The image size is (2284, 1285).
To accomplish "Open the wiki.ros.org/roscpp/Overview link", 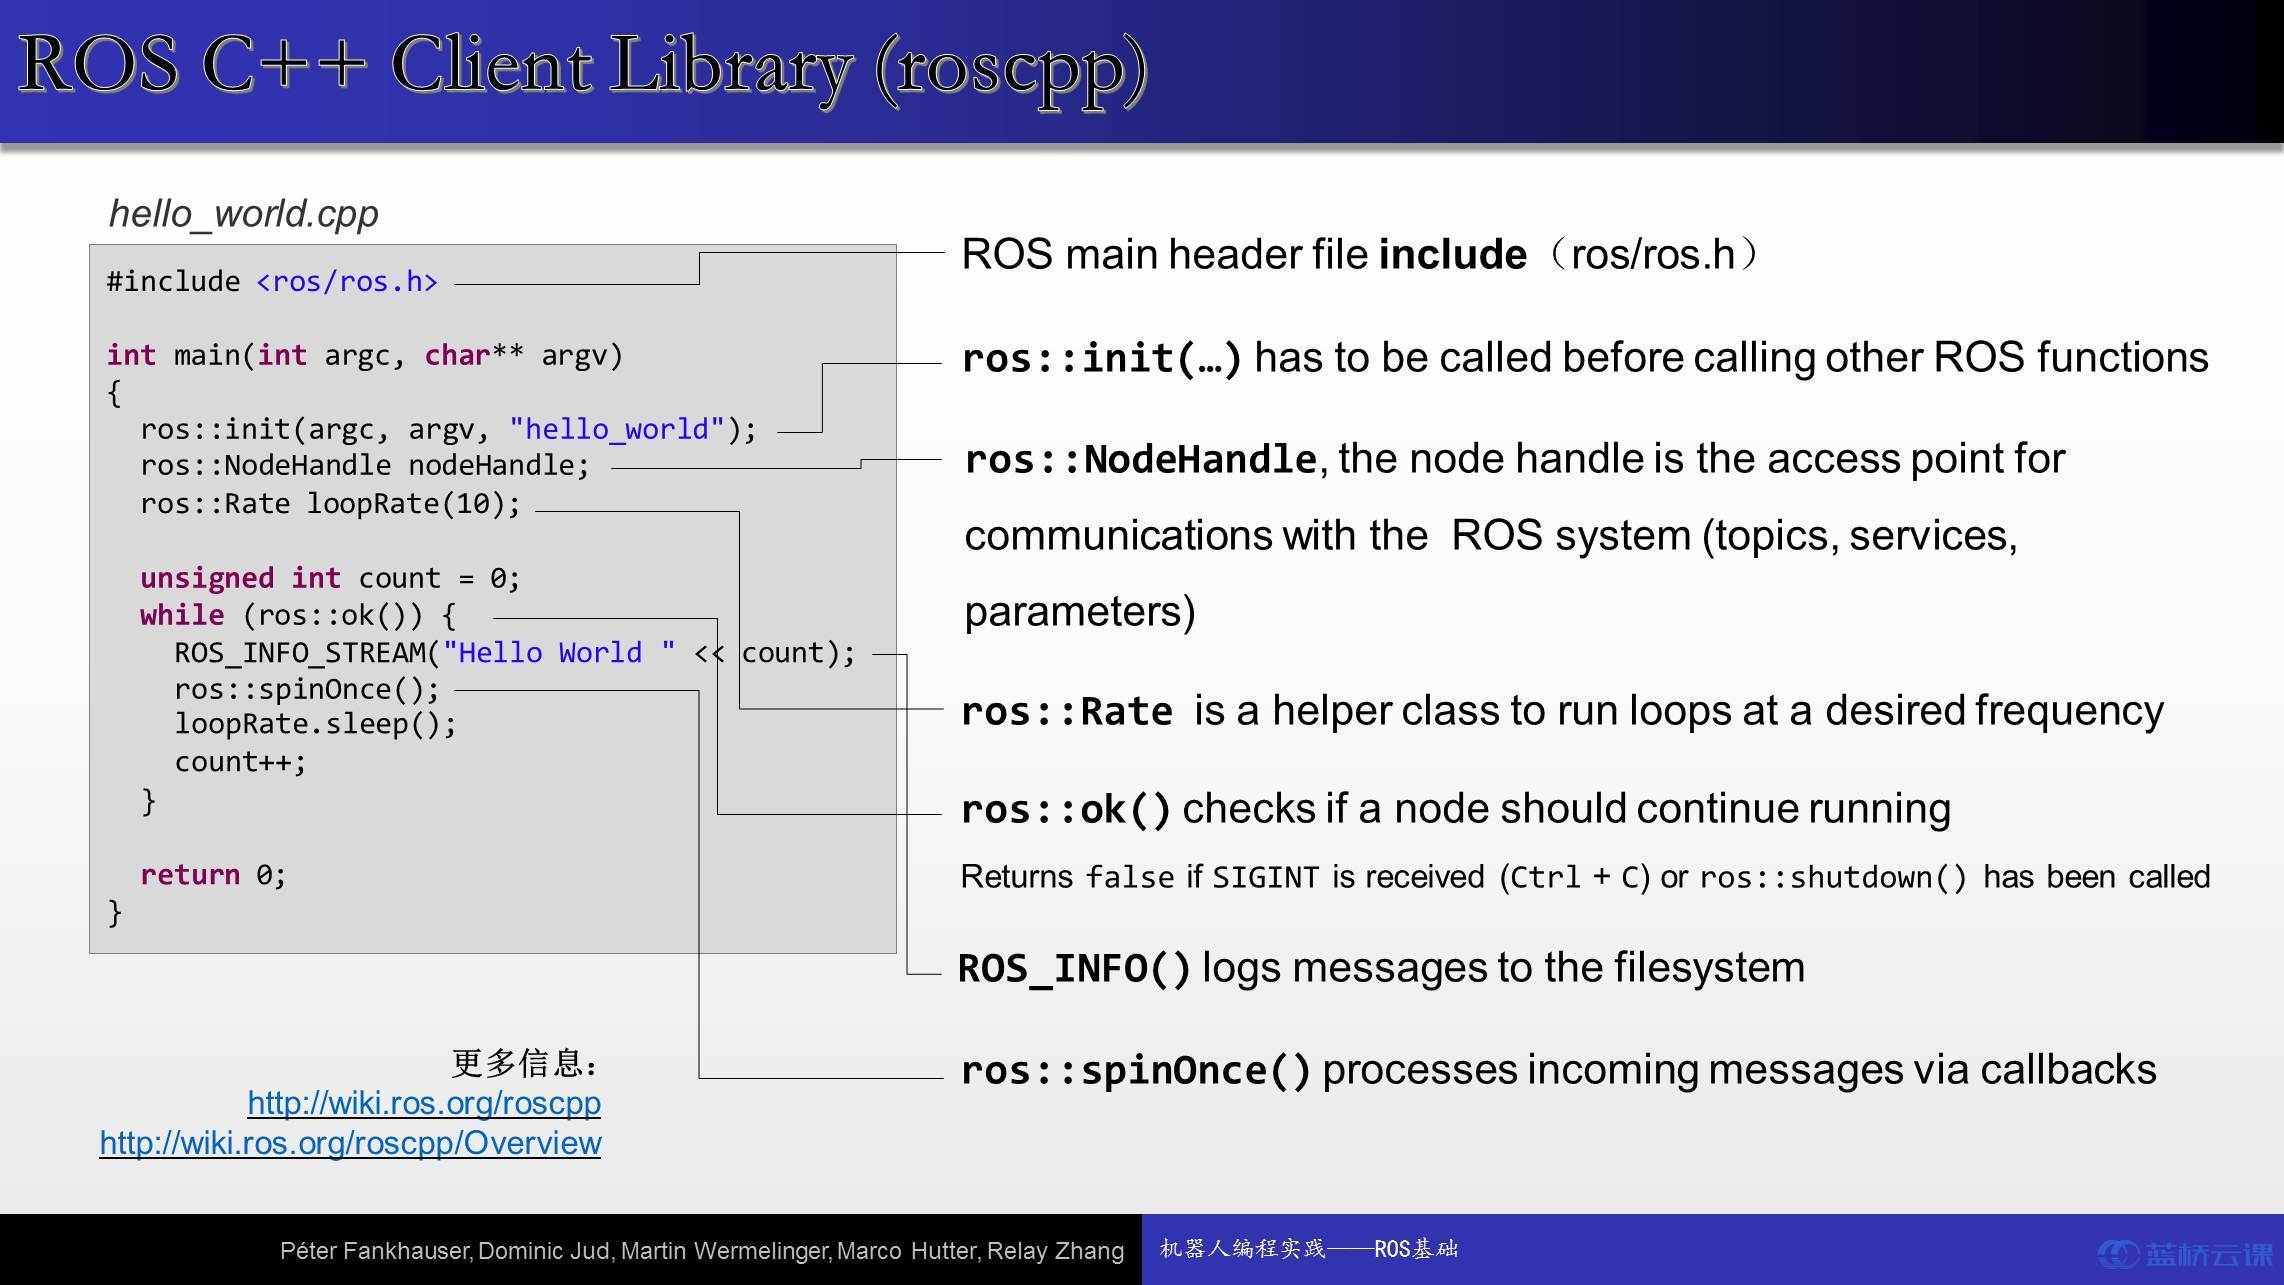I will click(x=350, y=1143).
